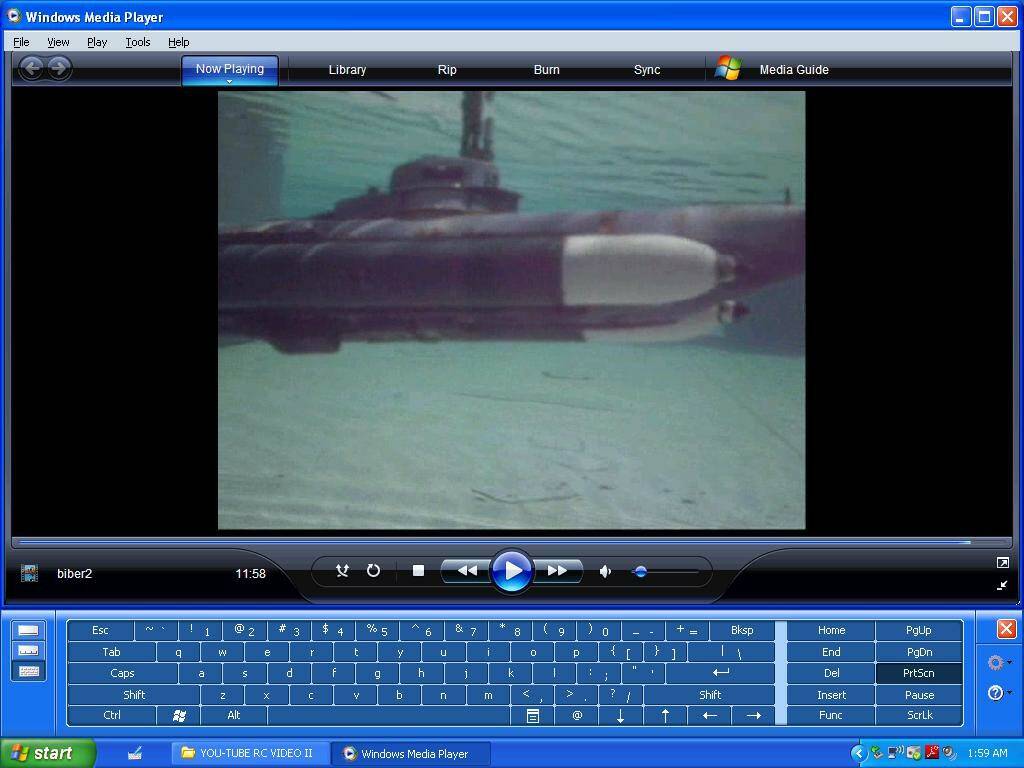Image resolution: width=1024 pixels, height=768 pixels.
Task: Click the Enter arrow key
Action: (x=720, y=673)
